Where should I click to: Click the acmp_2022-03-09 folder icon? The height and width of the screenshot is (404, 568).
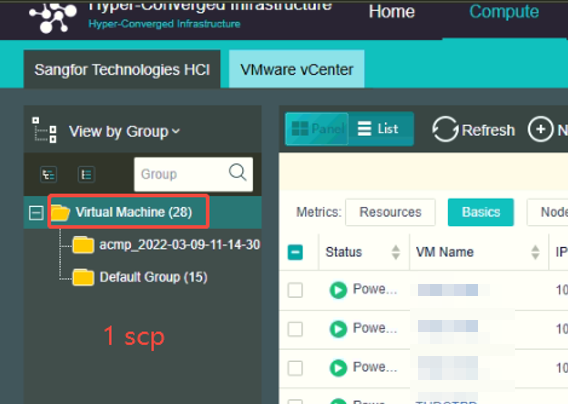pos(83,245)
